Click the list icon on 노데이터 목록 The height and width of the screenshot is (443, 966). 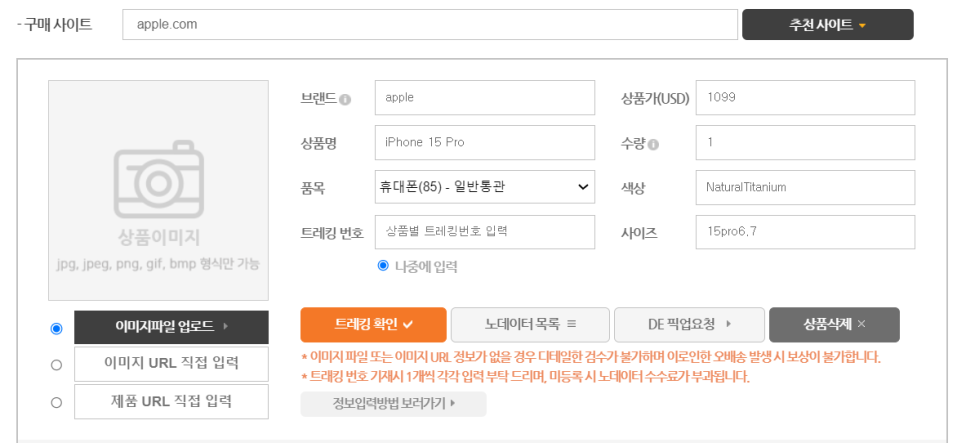(x=571, y=324)
